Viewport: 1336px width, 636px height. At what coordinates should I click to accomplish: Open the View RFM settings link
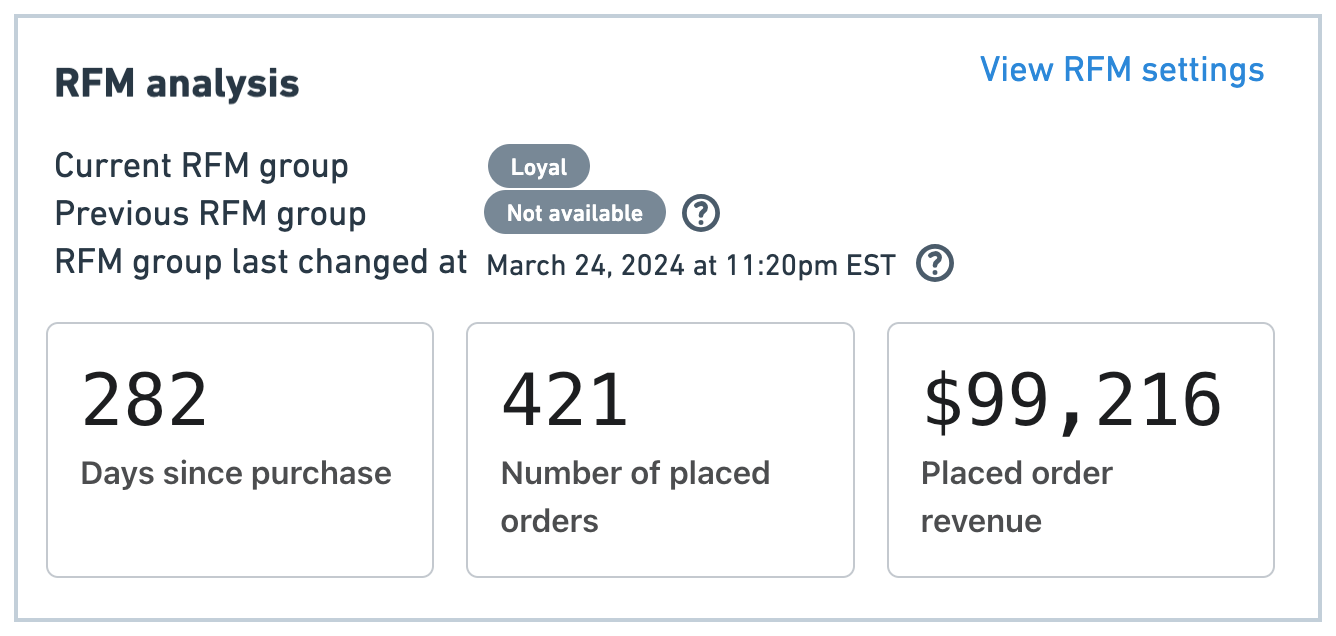[x=1121, y=70]
